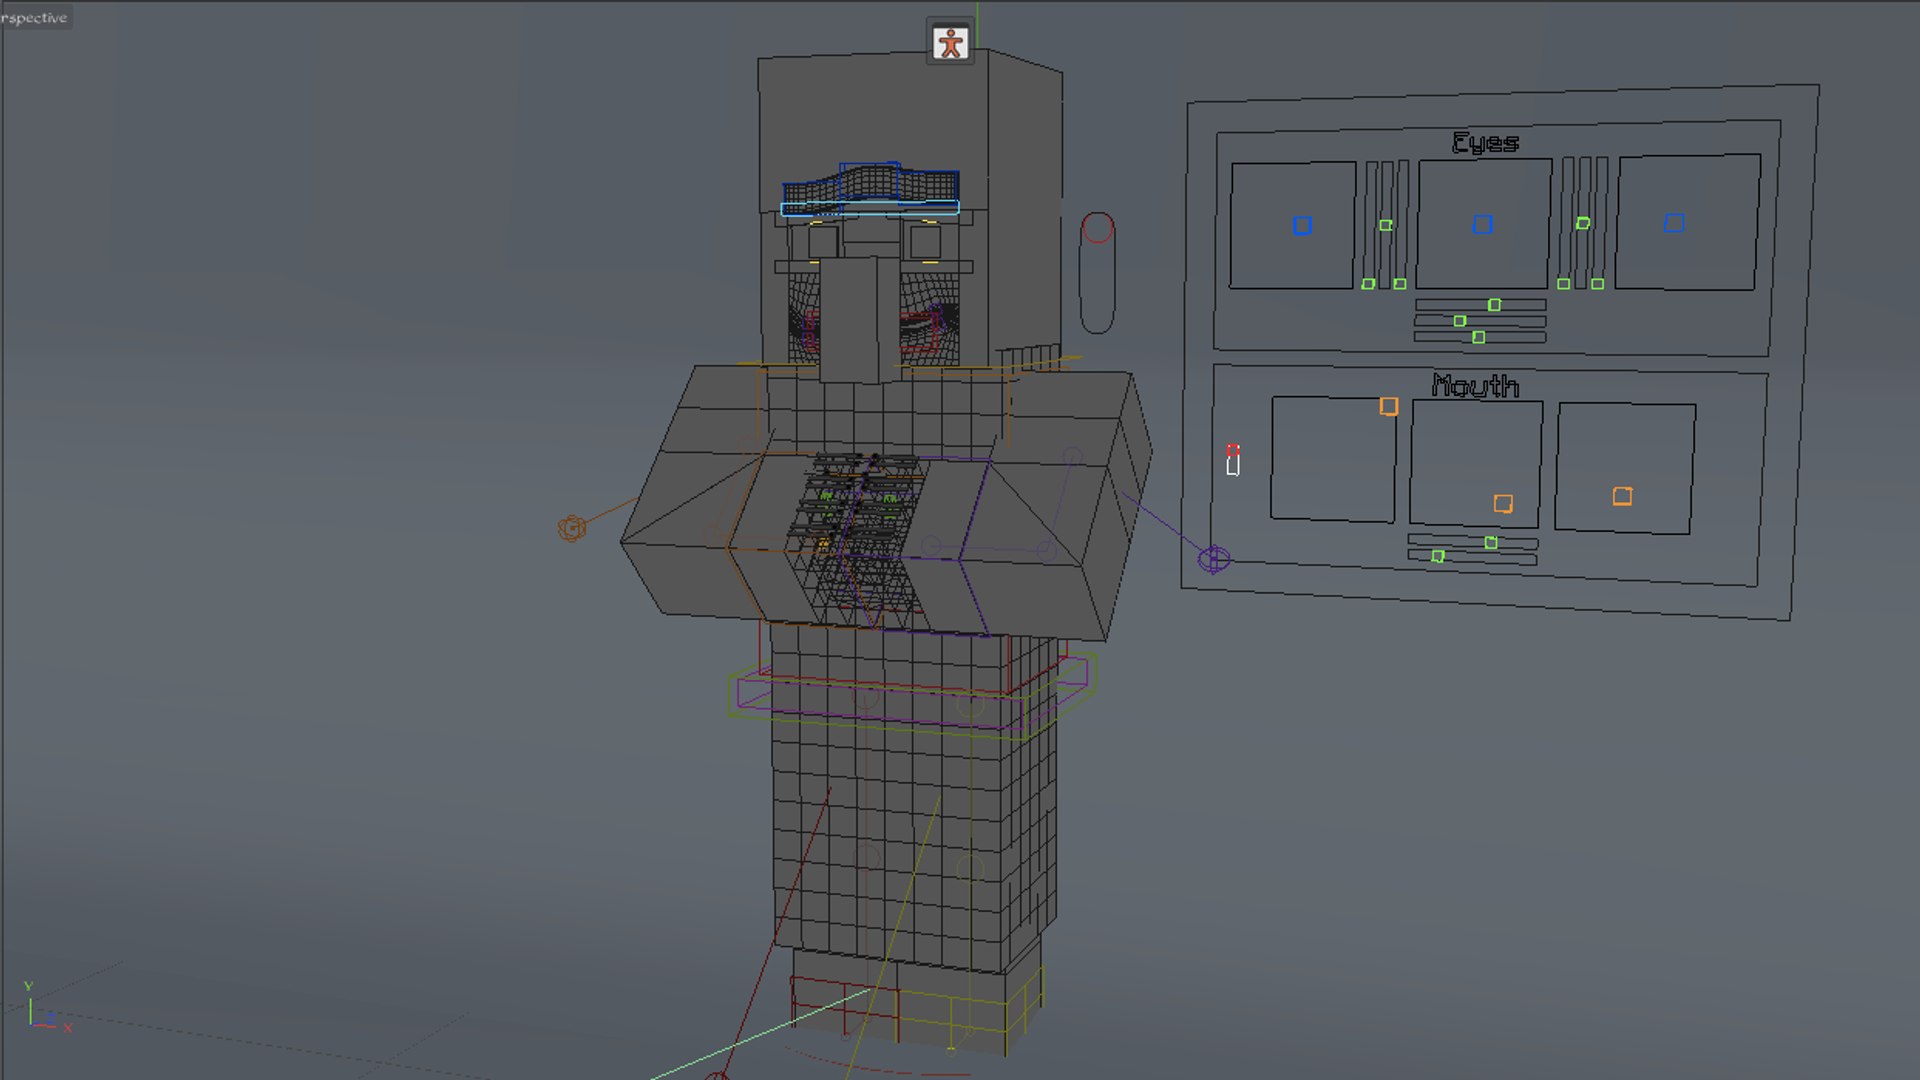
Task: Select the middle horizontal slider handle under Eyes
Action: (x=1460, y=321)
